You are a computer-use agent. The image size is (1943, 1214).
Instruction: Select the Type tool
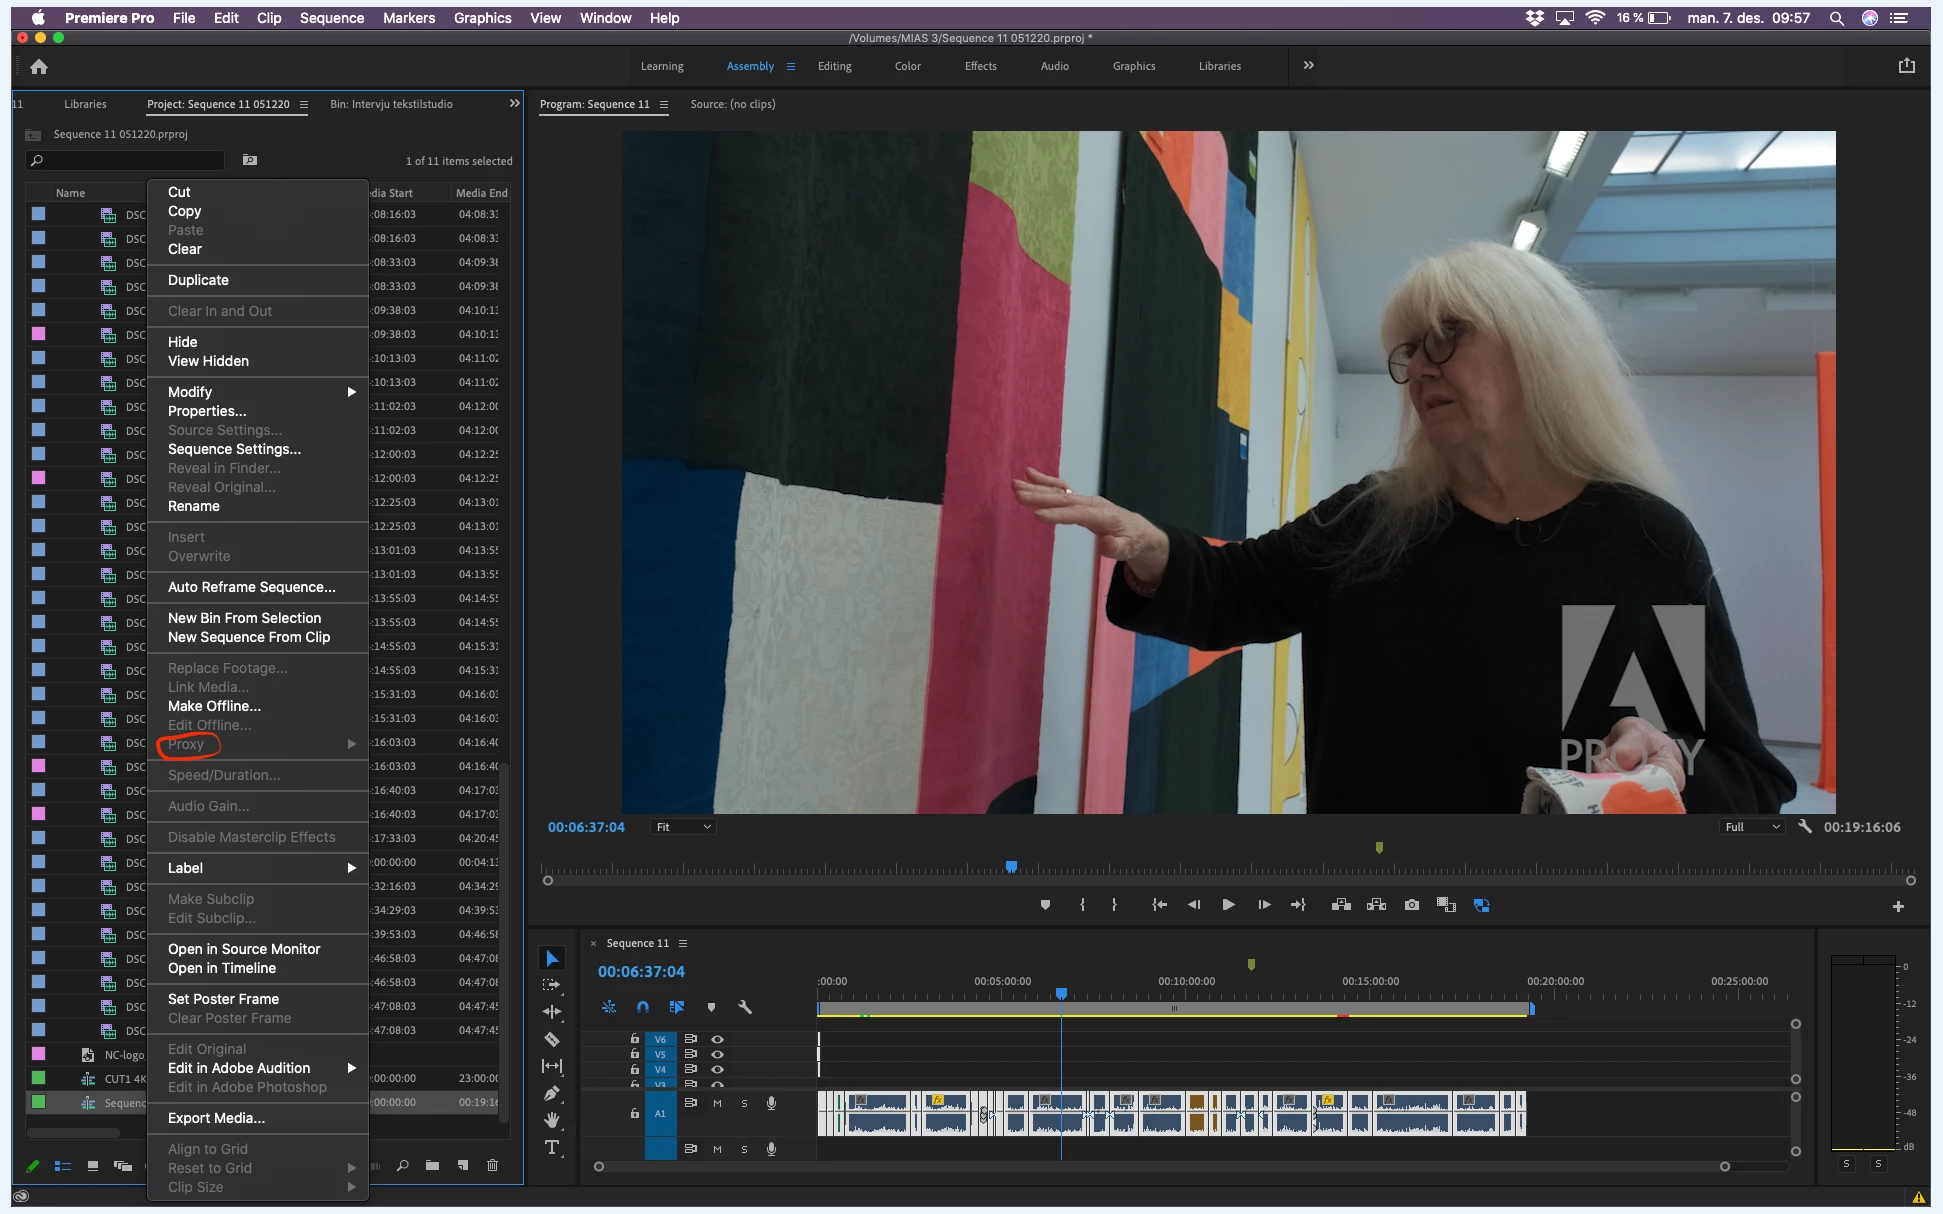(x=551, y=1147)
